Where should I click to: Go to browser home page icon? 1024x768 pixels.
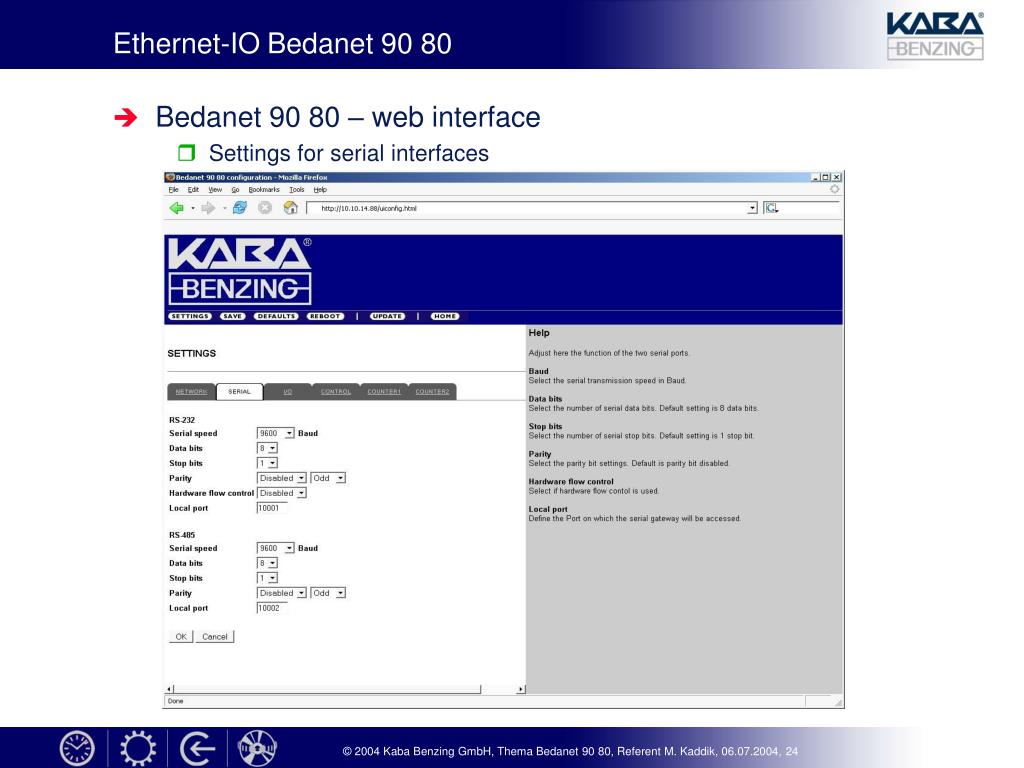point(291,208)
